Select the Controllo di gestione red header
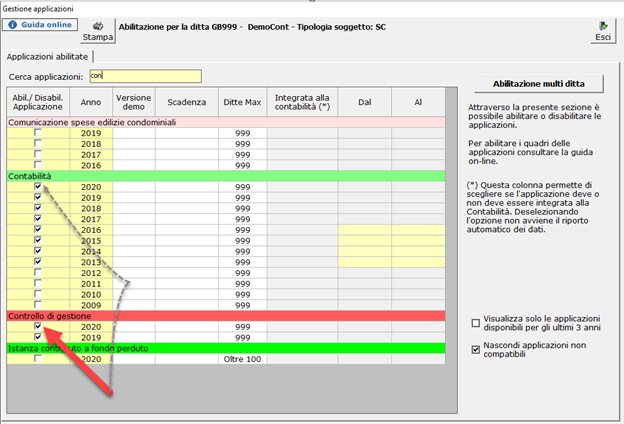The height and width of the screenshot is (424, 624). [x=226, y=316]
